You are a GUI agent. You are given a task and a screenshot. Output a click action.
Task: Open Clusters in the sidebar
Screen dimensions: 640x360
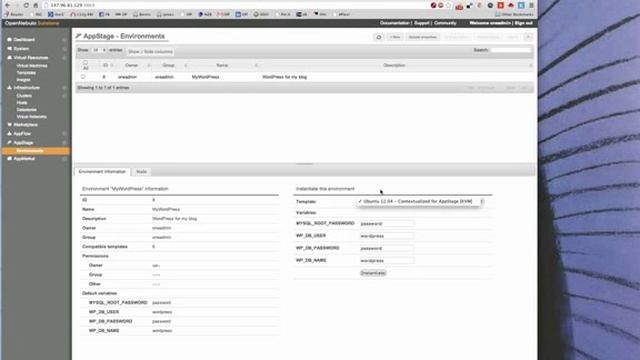tap(24, 96)
